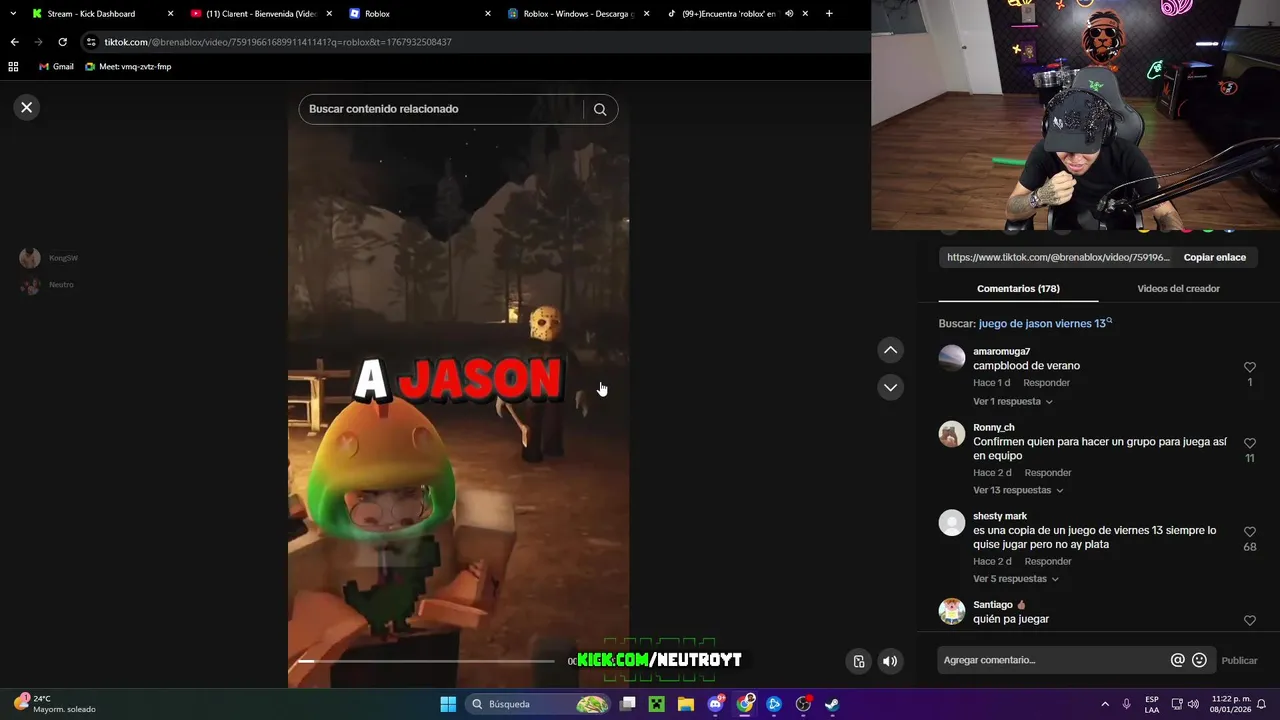The image size is (1280, 720).
Task: Click the microphone tray icon
Action: tap(1127, 704)
